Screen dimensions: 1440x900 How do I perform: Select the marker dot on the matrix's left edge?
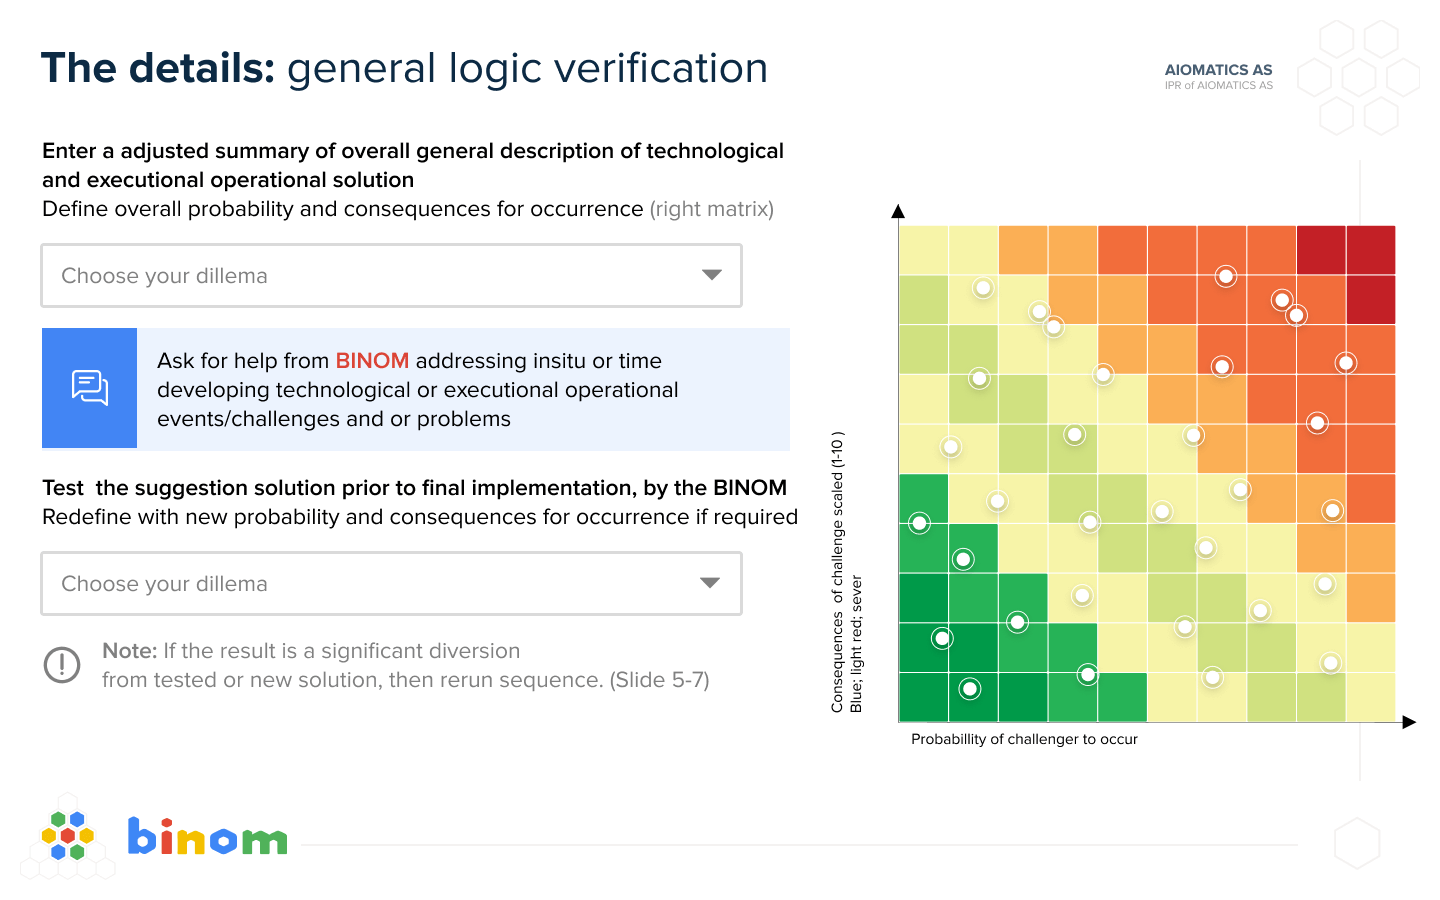tap(919, 523)
